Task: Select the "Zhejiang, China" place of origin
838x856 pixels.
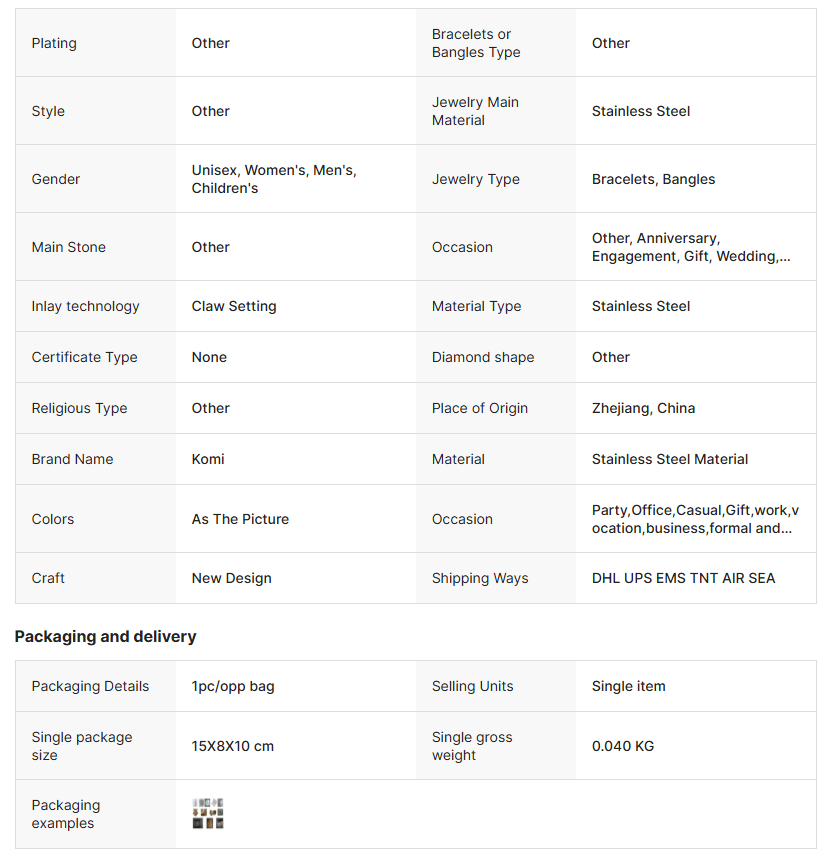Action: (643, 409)
